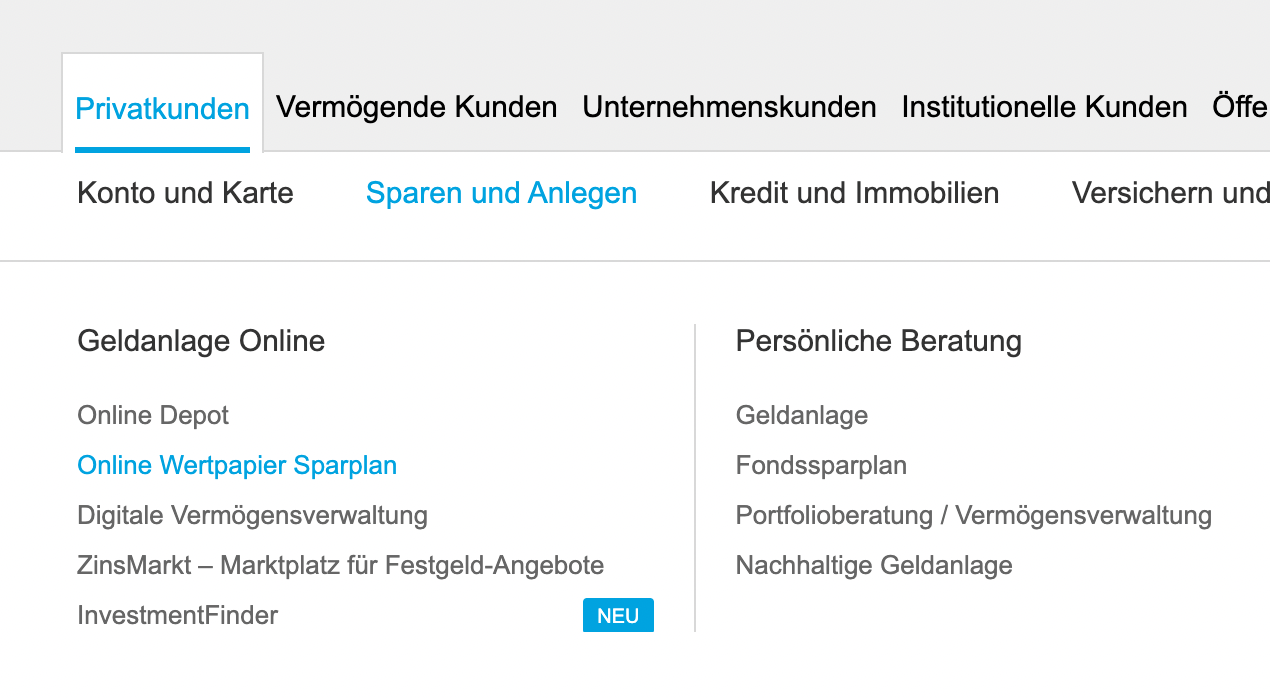
Task: Open the Nachhaltige Geldanlage page
Action: [873, 565]
